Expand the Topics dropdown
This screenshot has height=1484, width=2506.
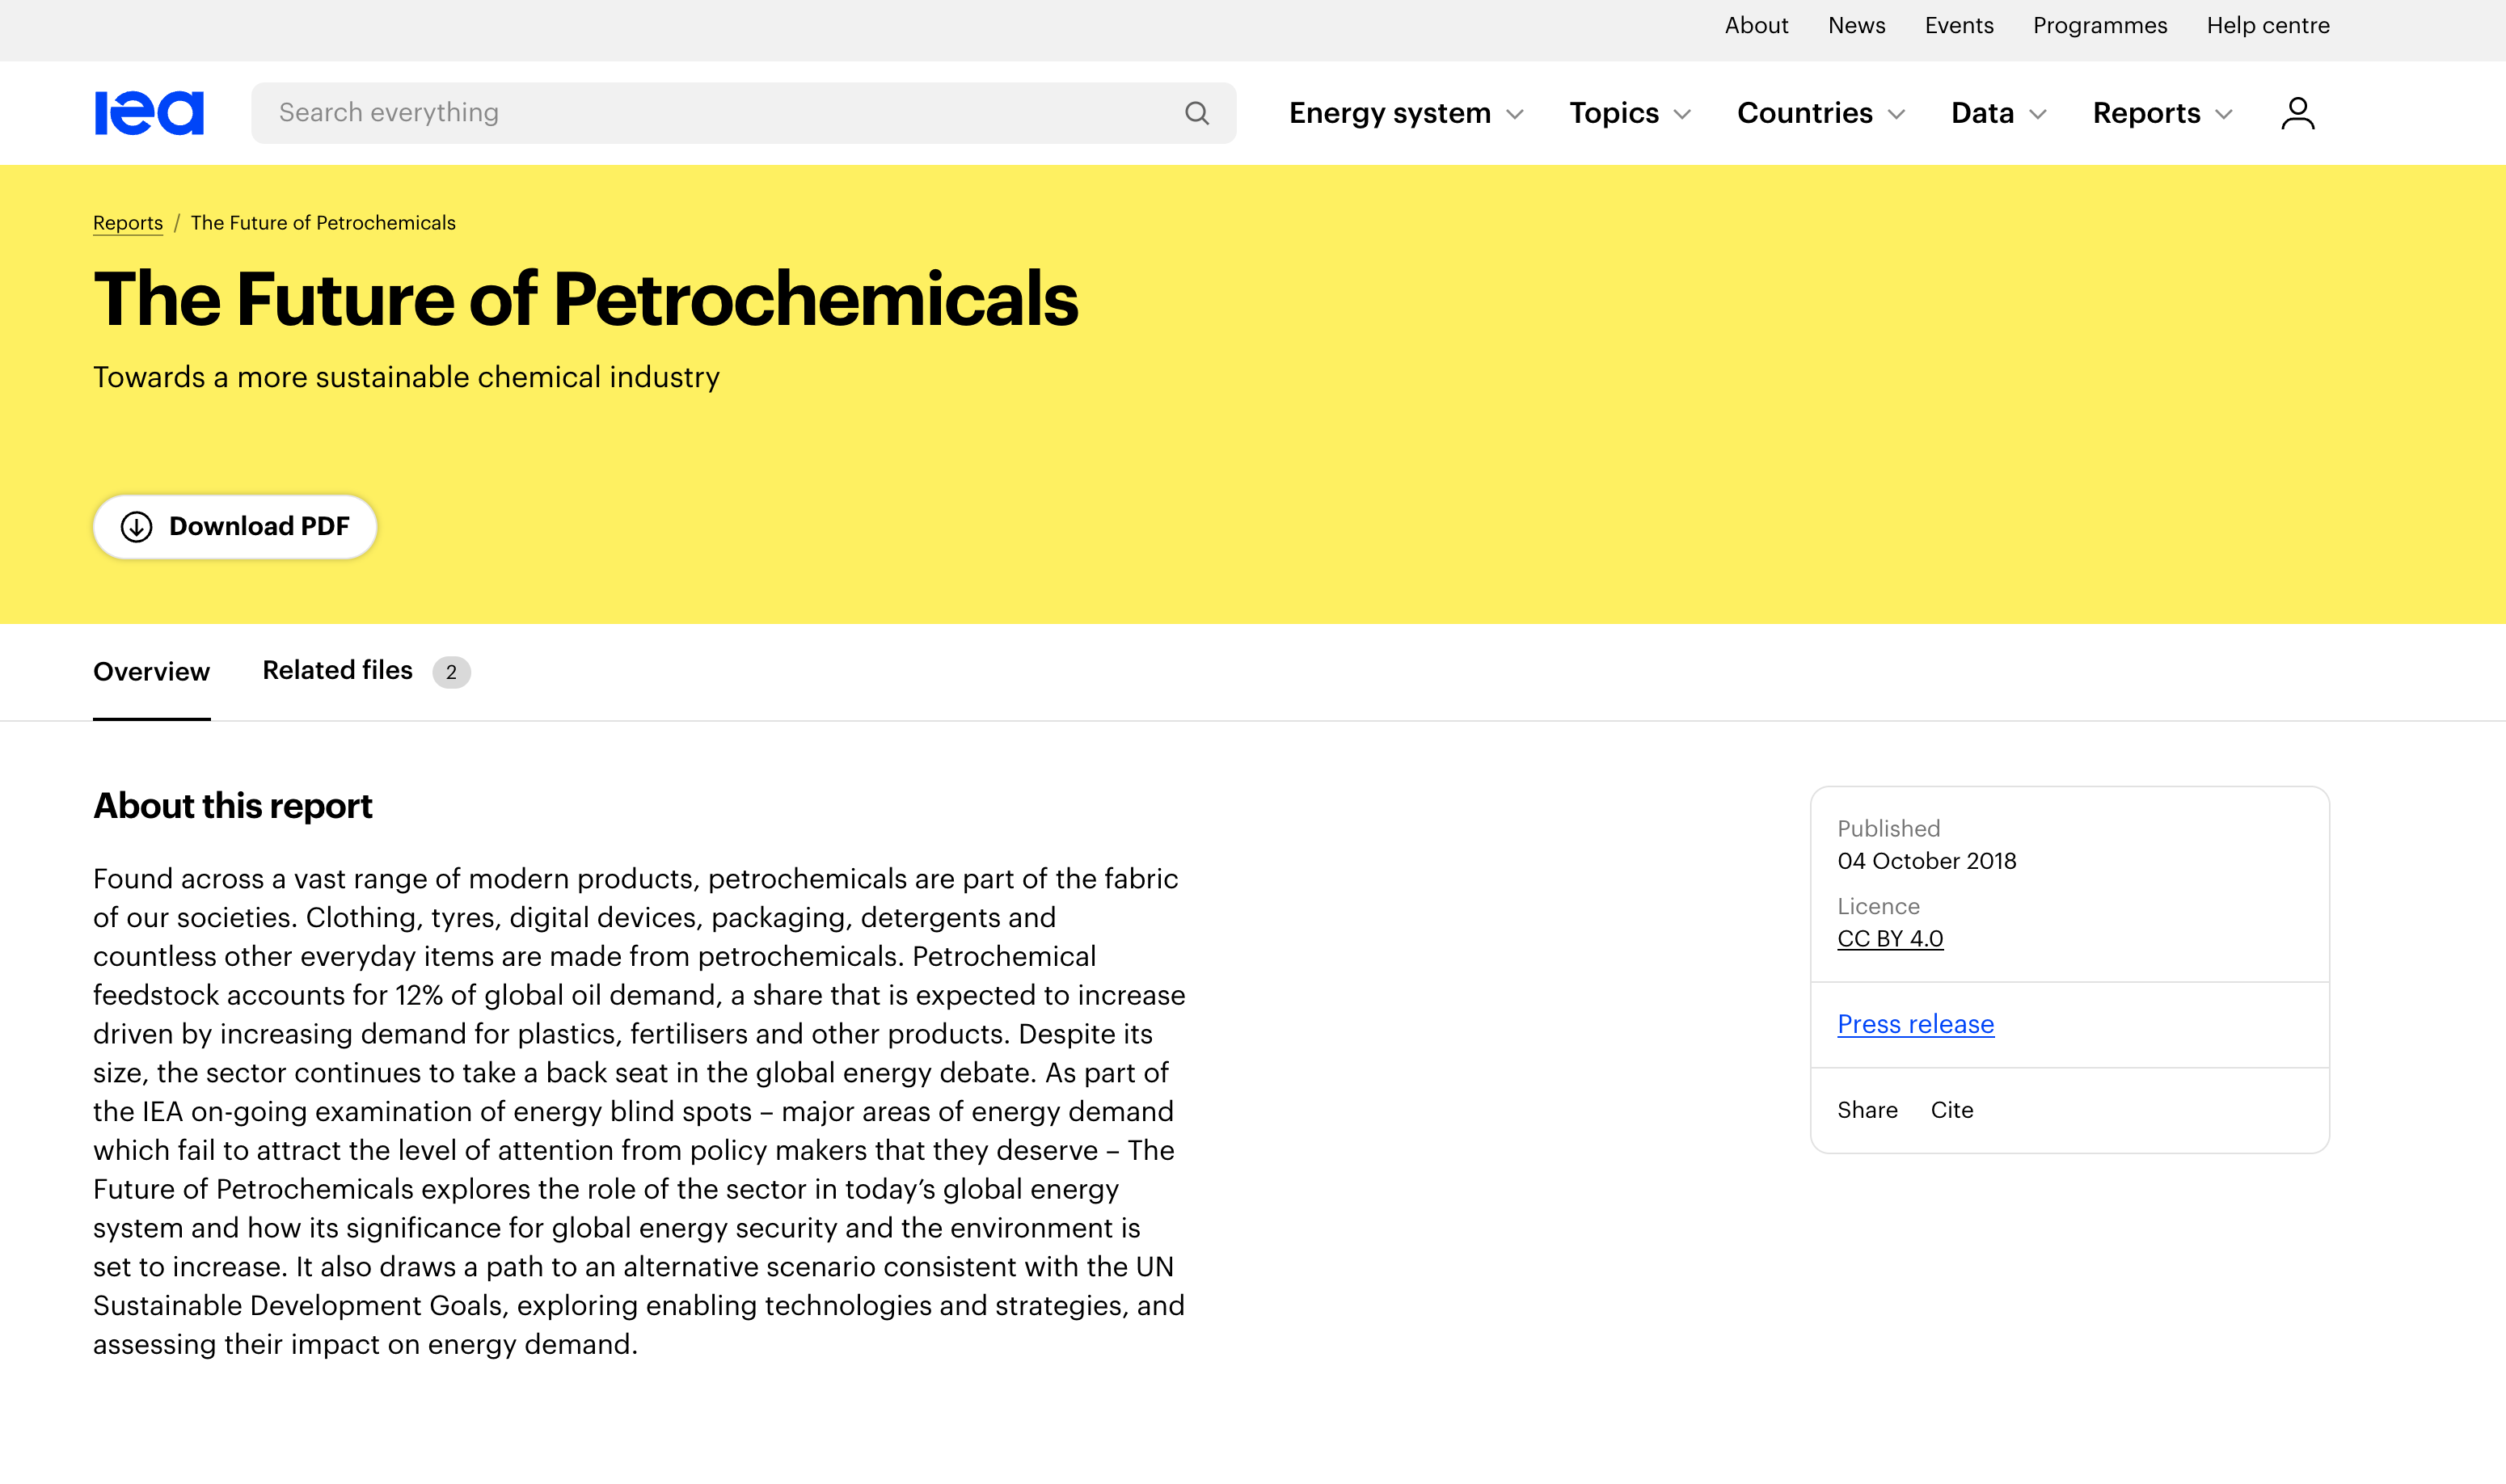1630,113
